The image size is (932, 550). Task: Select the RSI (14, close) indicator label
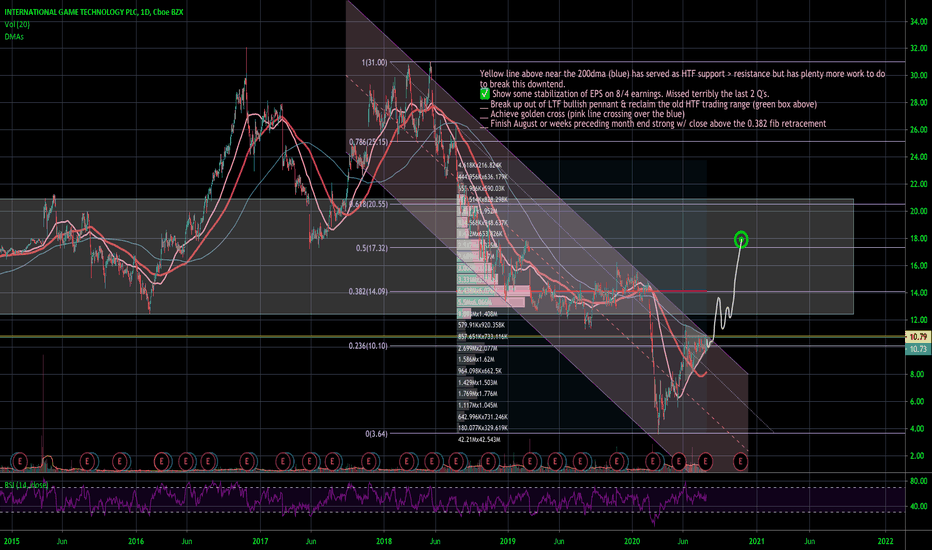tap(26, 485)
